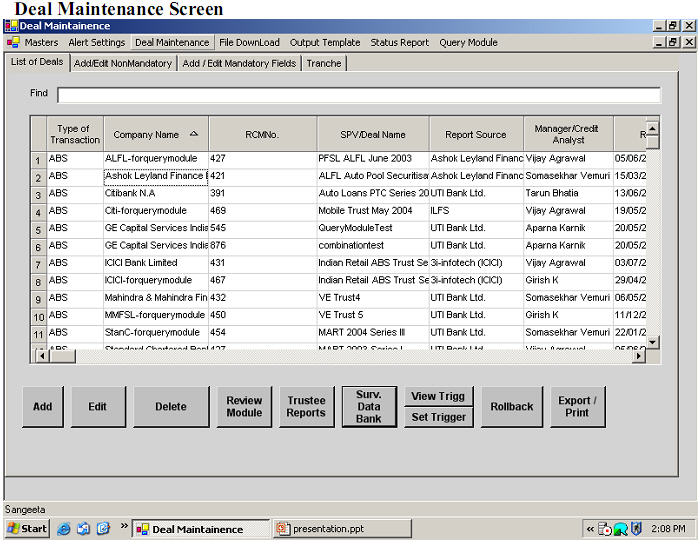
Task: Select the ICICI Bank Limited cell
Action: [x=156, y=263]
